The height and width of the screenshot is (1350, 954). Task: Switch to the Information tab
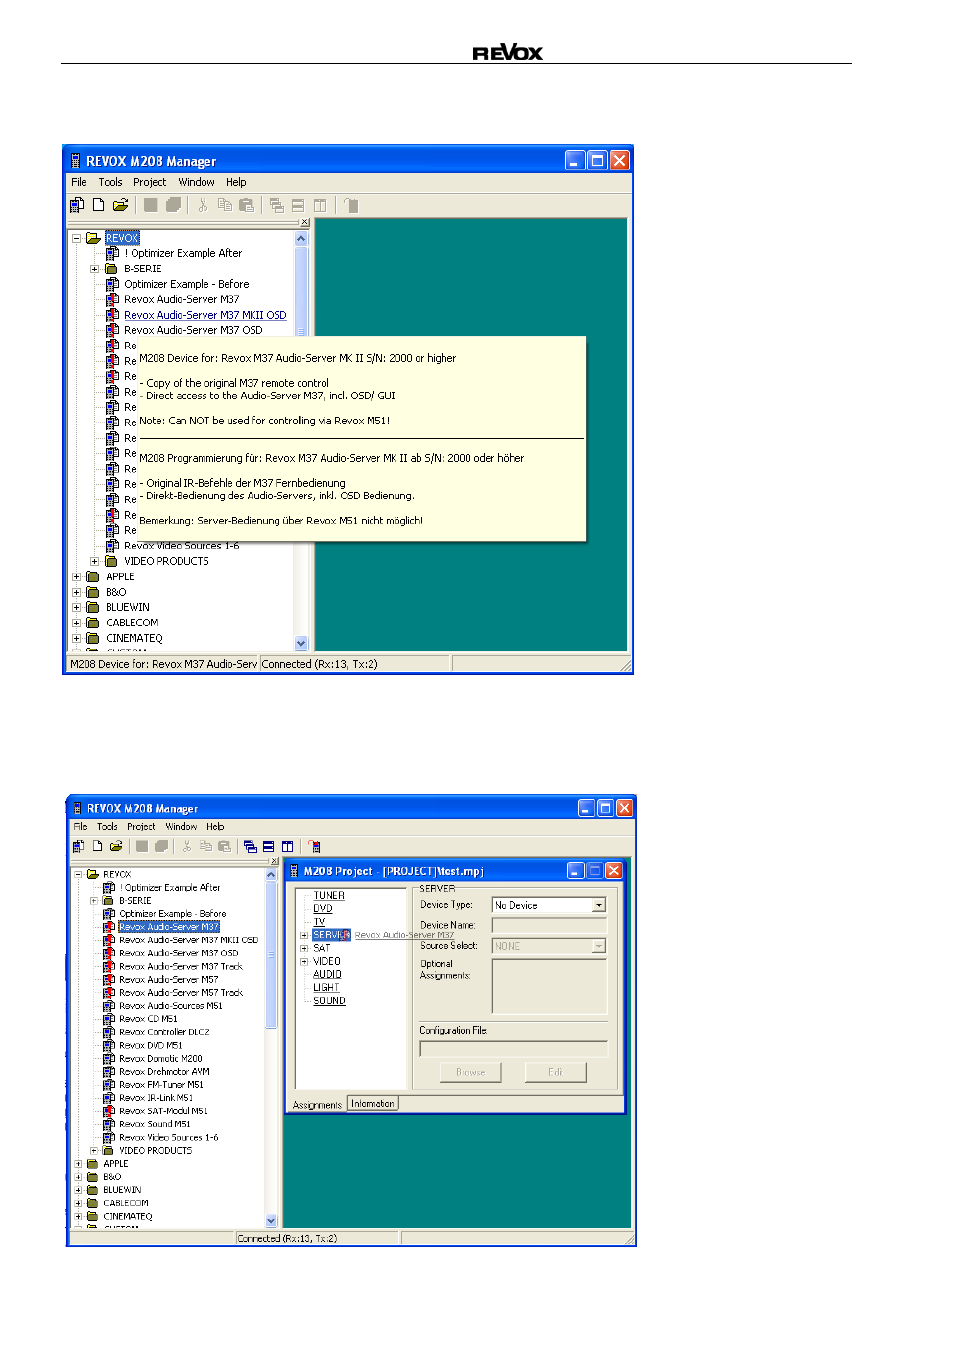pos(373,1104)
